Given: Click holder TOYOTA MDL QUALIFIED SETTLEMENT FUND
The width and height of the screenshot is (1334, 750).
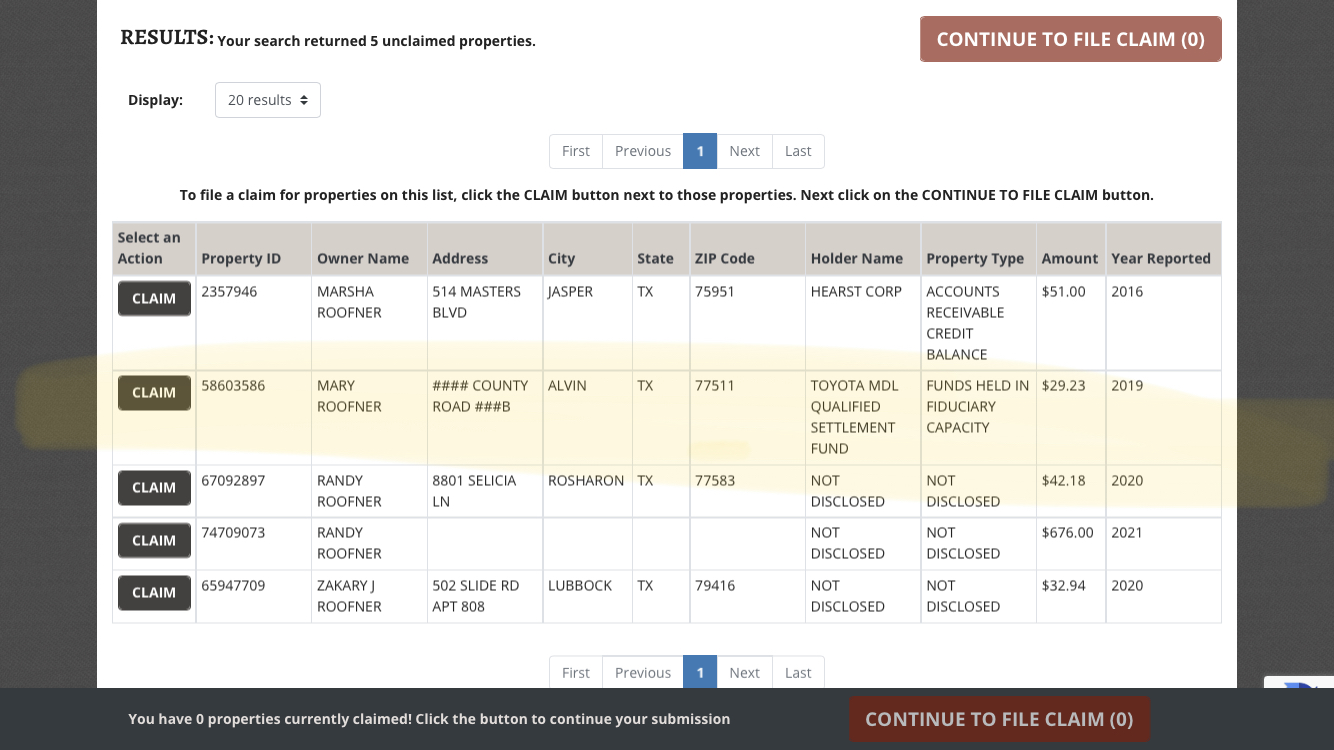Looking at the screenshot, I should 855,417.
